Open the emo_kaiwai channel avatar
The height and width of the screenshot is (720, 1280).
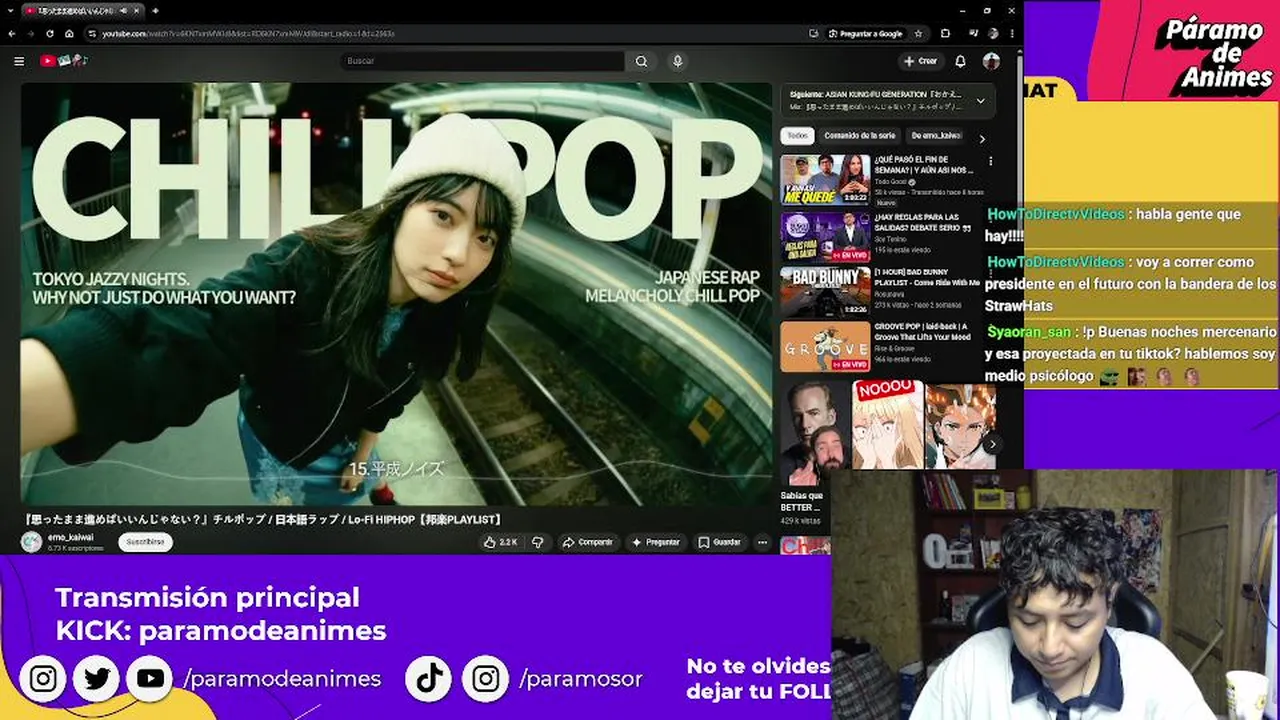pyautogui.click(x=31, y=542)
